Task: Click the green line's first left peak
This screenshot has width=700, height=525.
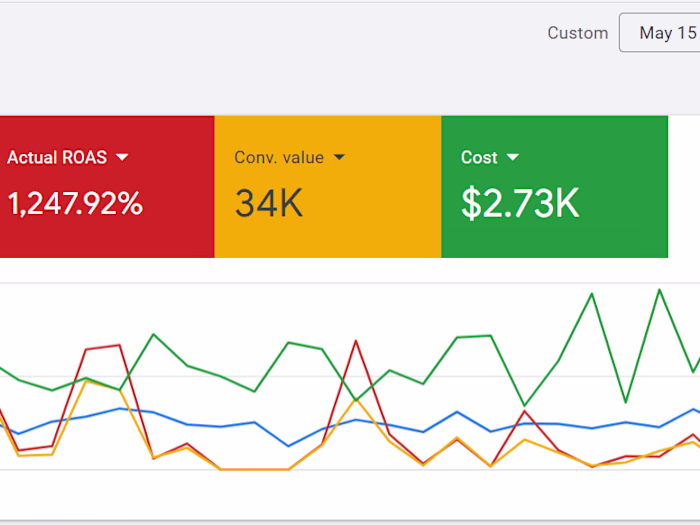Action: (153, 334)
